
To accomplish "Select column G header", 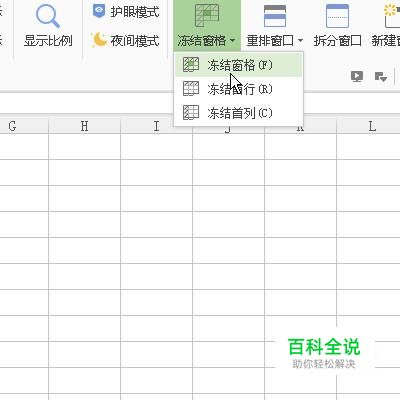I will coord(24,126).
